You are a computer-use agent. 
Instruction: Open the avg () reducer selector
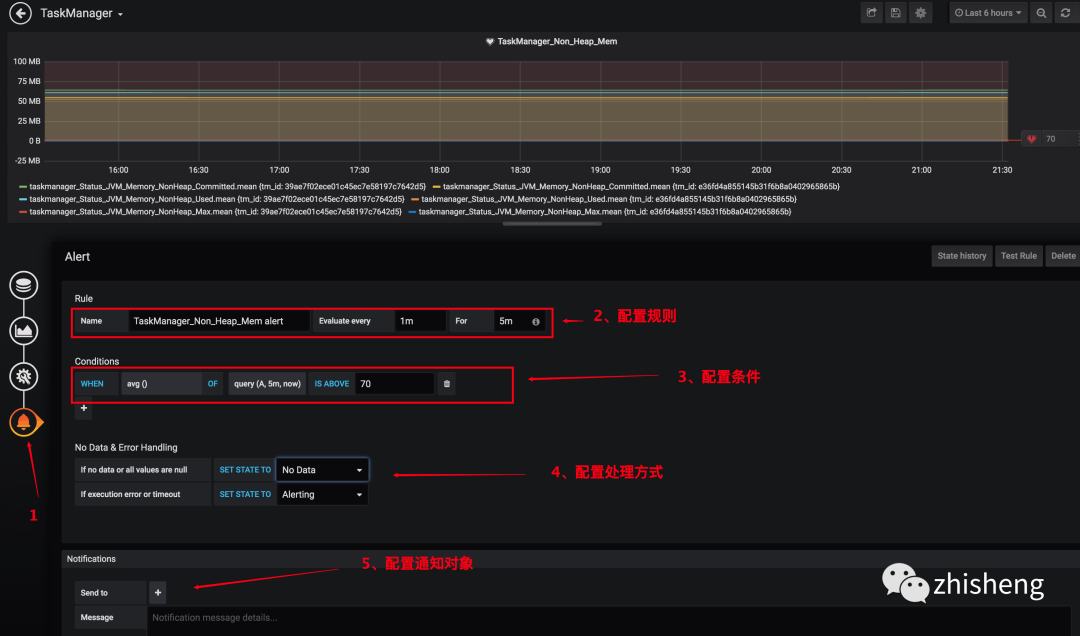click(161, 384)
